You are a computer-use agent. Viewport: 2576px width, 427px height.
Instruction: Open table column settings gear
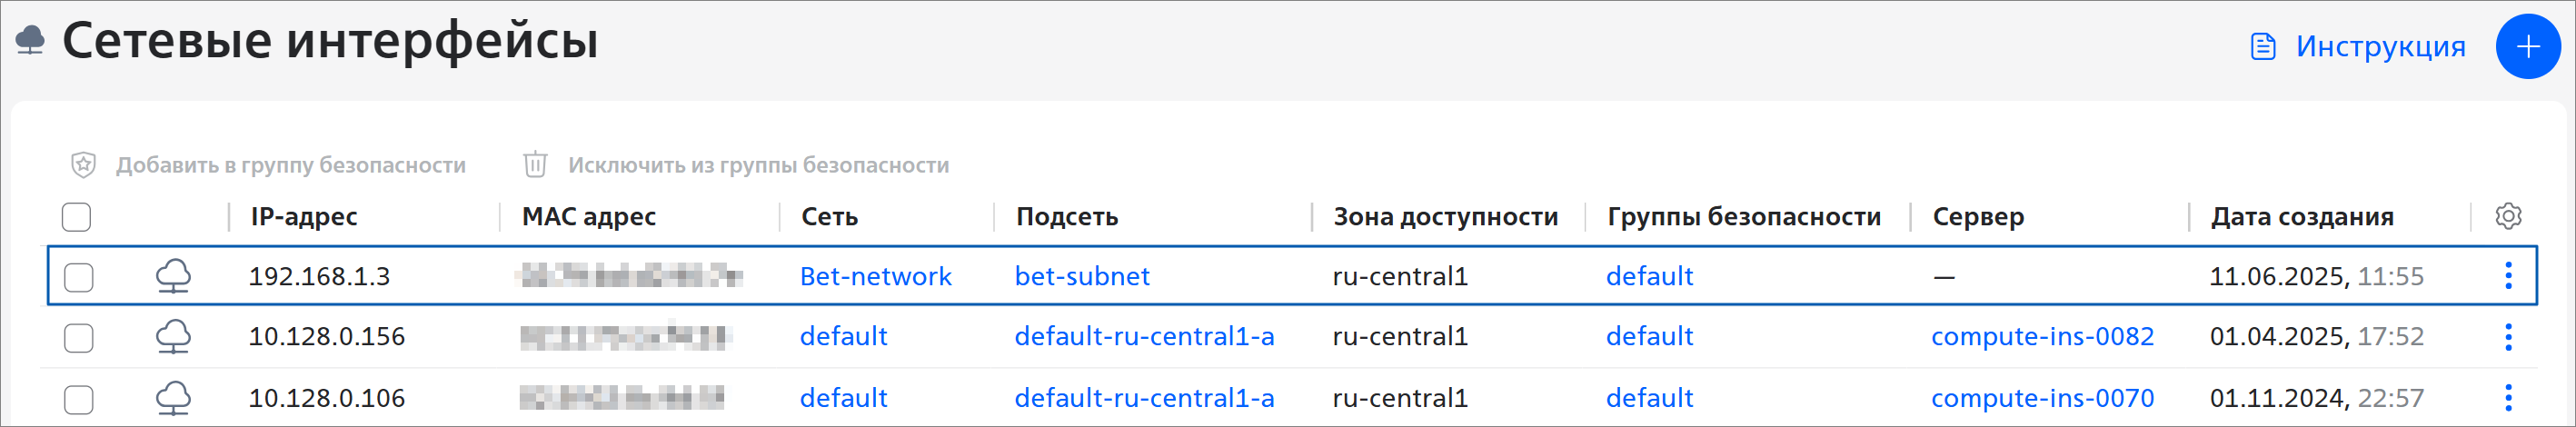click(x=2507, y=216)
